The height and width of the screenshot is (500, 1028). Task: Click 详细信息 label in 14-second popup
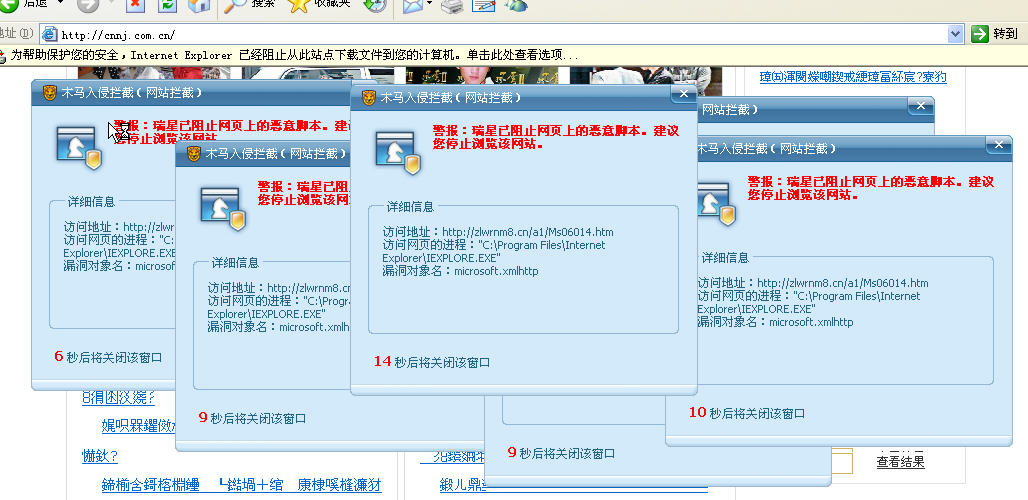pyautogui.click(x=410, y=207)
